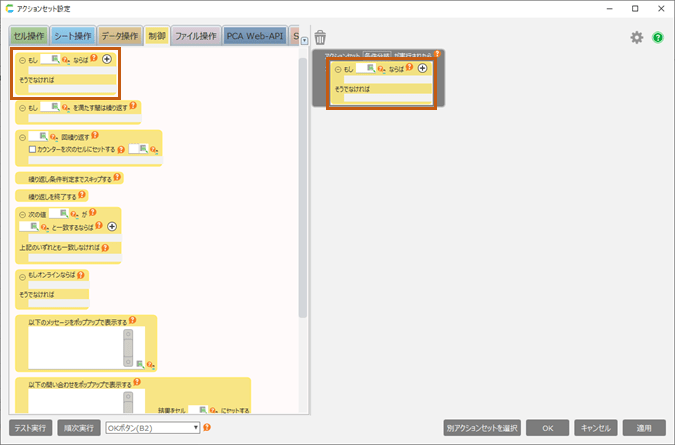Switch to the セル操作 tab
This screenshot has height=445, width=675.
click(28, 37)
